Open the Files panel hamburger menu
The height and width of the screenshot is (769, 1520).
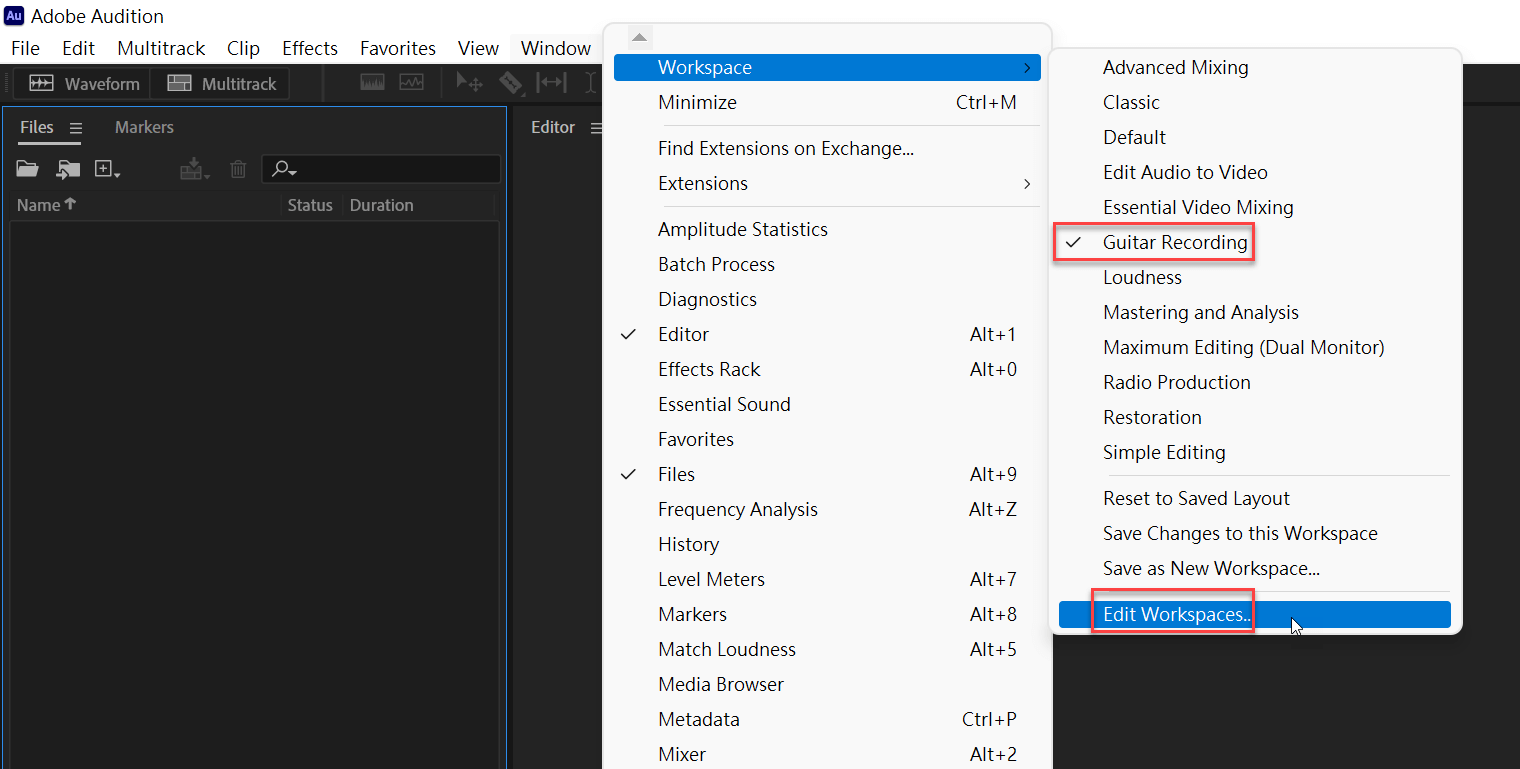point(76,128)
